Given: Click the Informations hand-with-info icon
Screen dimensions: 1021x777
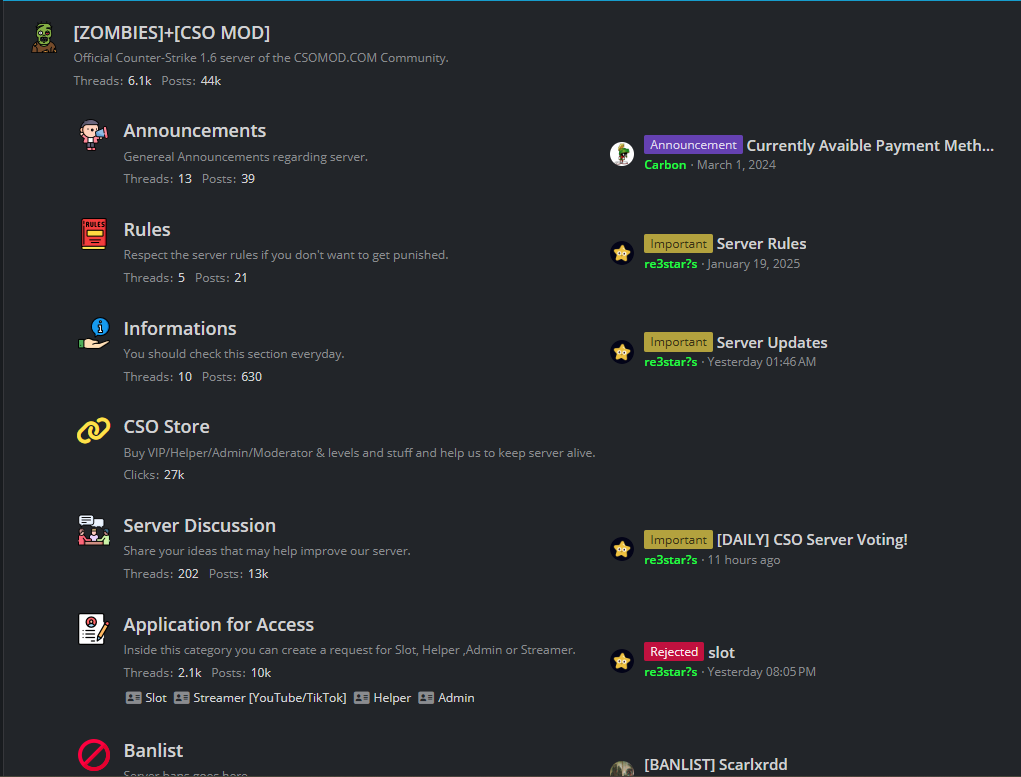Looking at the screenshot, I should click(x=93, y=333).
